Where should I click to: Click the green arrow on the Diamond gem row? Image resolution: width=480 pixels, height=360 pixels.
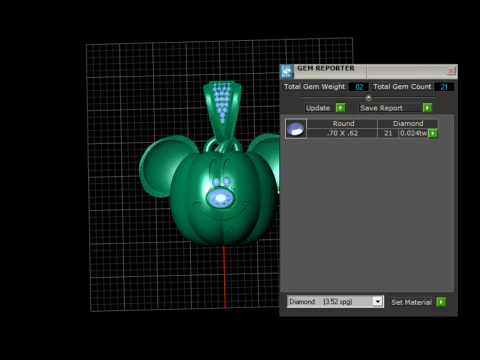(x=433, y=133)
